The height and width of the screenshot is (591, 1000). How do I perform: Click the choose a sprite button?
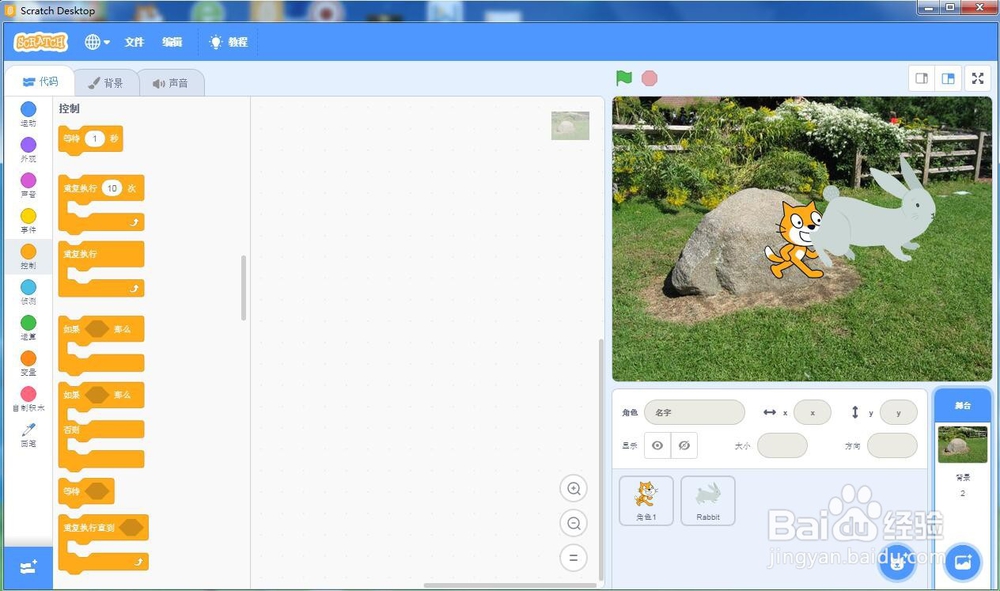pos(897,562)
